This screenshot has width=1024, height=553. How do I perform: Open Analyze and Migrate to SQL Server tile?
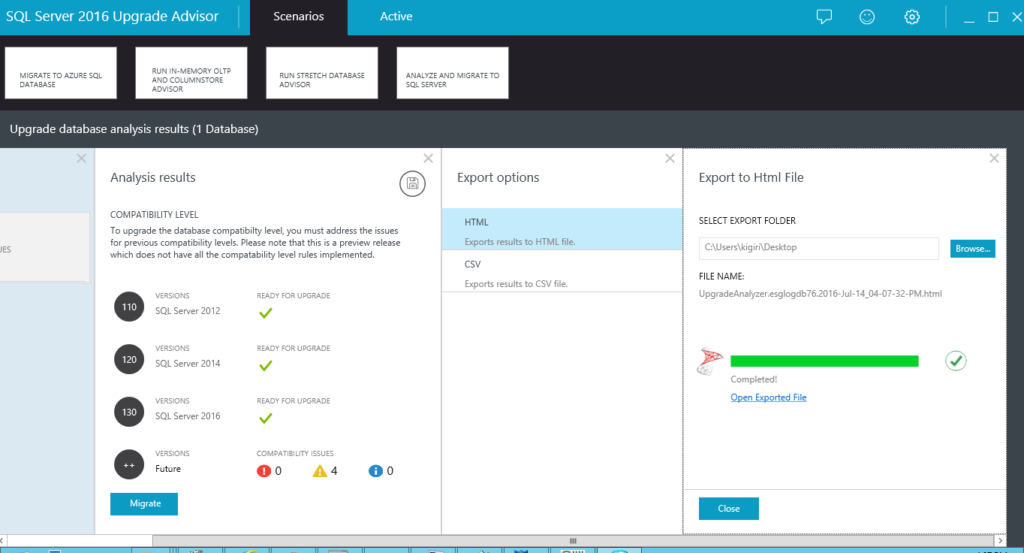pos(453,73)
